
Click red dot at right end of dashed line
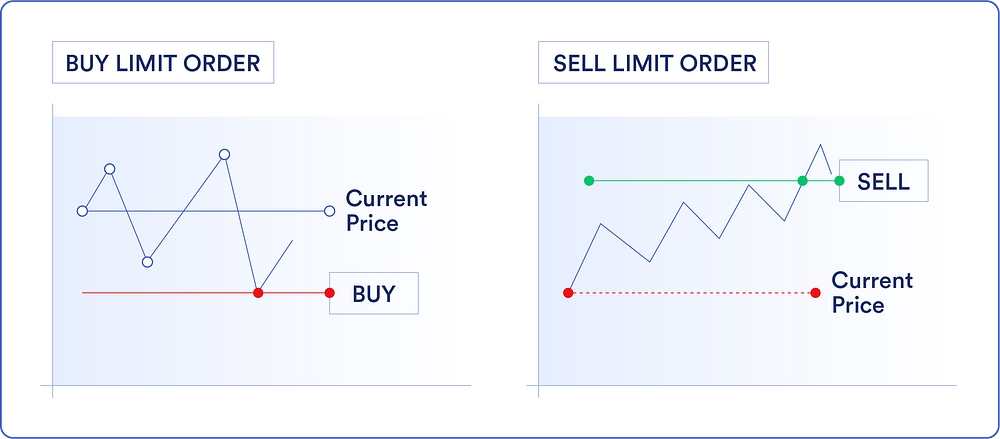click(x=815, y=293)
